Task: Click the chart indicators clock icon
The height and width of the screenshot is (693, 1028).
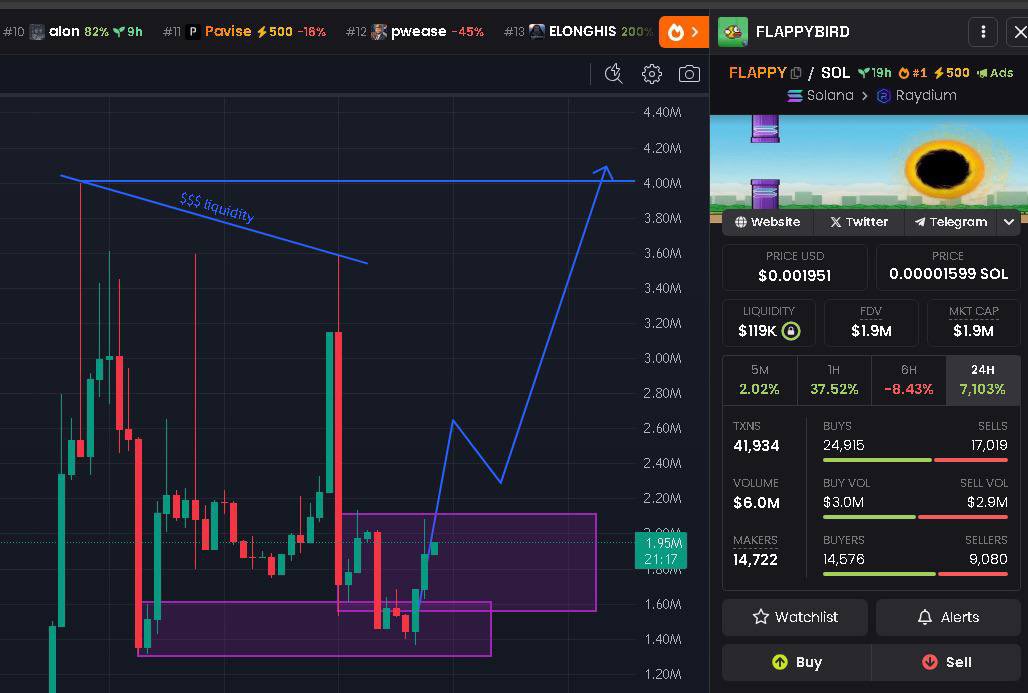Action: 614,74
